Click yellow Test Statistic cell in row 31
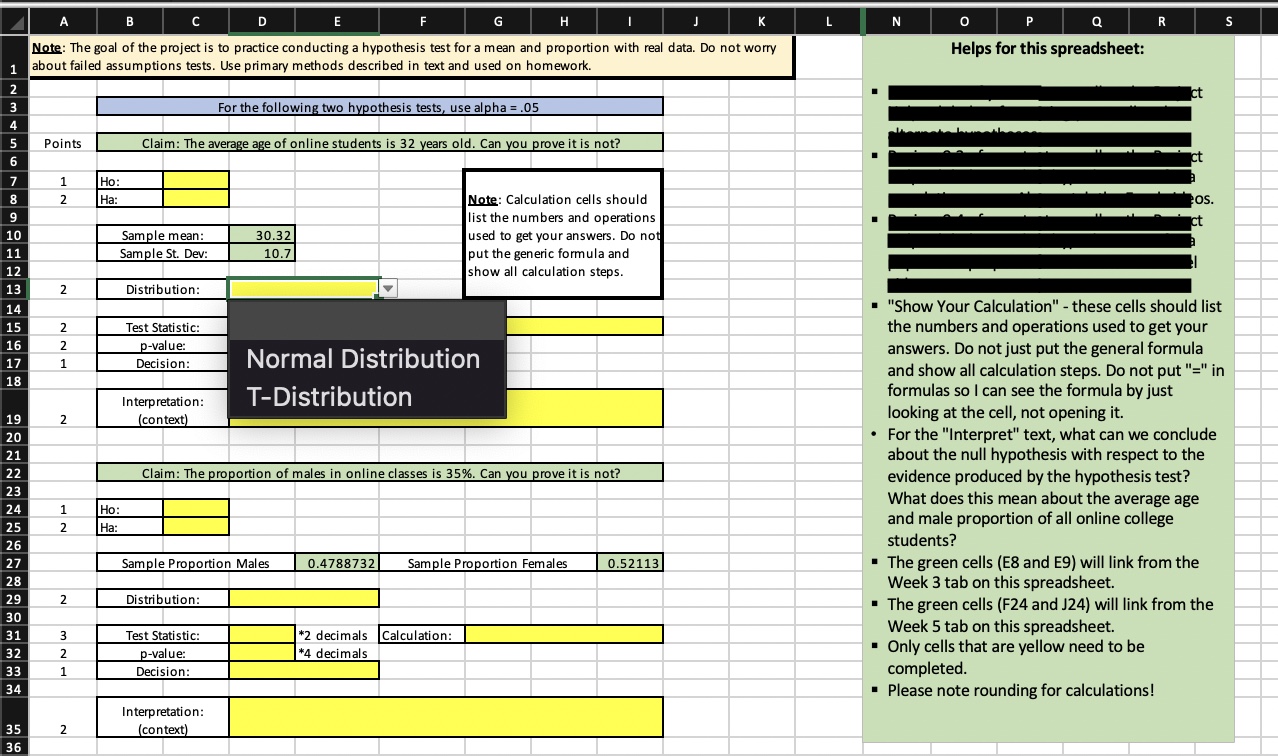 pos(261,635)
